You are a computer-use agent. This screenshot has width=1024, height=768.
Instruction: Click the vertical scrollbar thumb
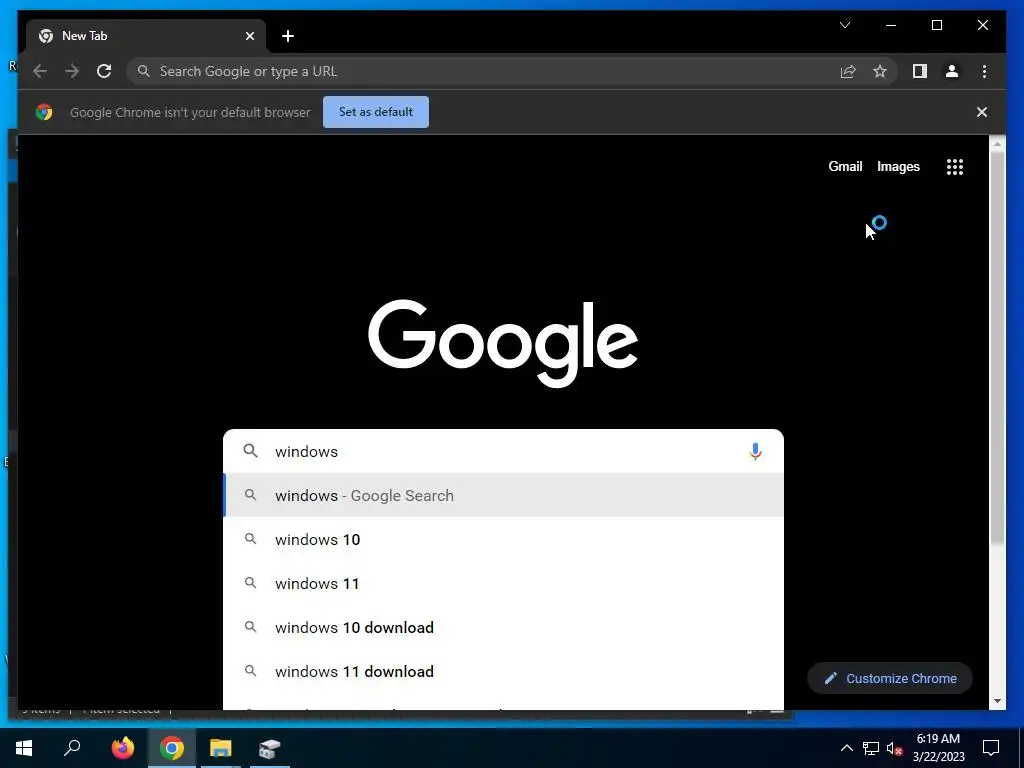point(997,346)
